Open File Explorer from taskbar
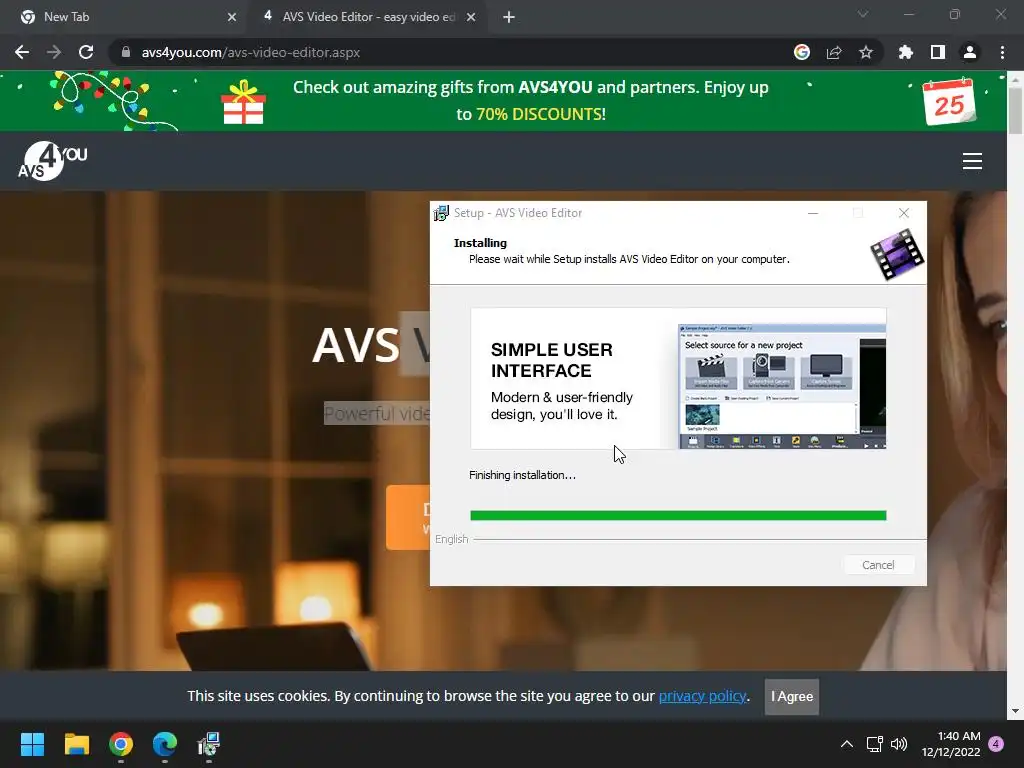Viewport: 1024px width, 768px height. pyautogui.click(x=76, y=744)
